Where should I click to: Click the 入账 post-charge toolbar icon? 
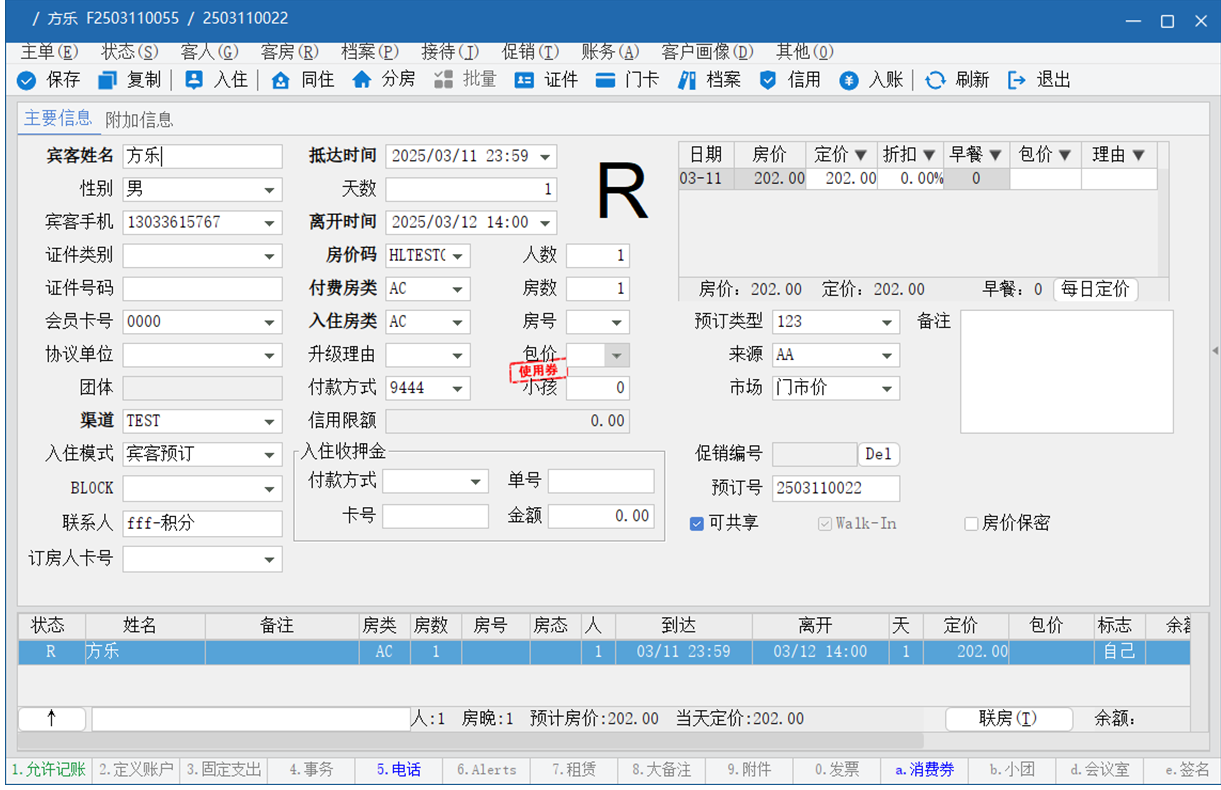click(849, 80)
